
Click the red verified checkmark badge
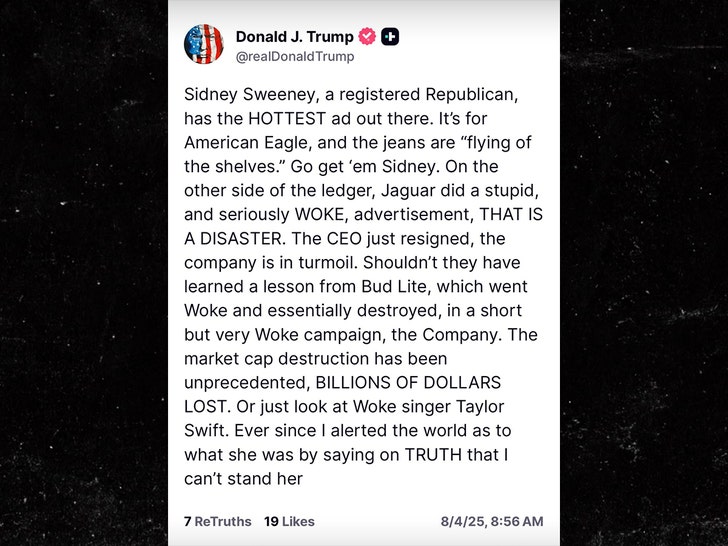(x=367, y=37)
